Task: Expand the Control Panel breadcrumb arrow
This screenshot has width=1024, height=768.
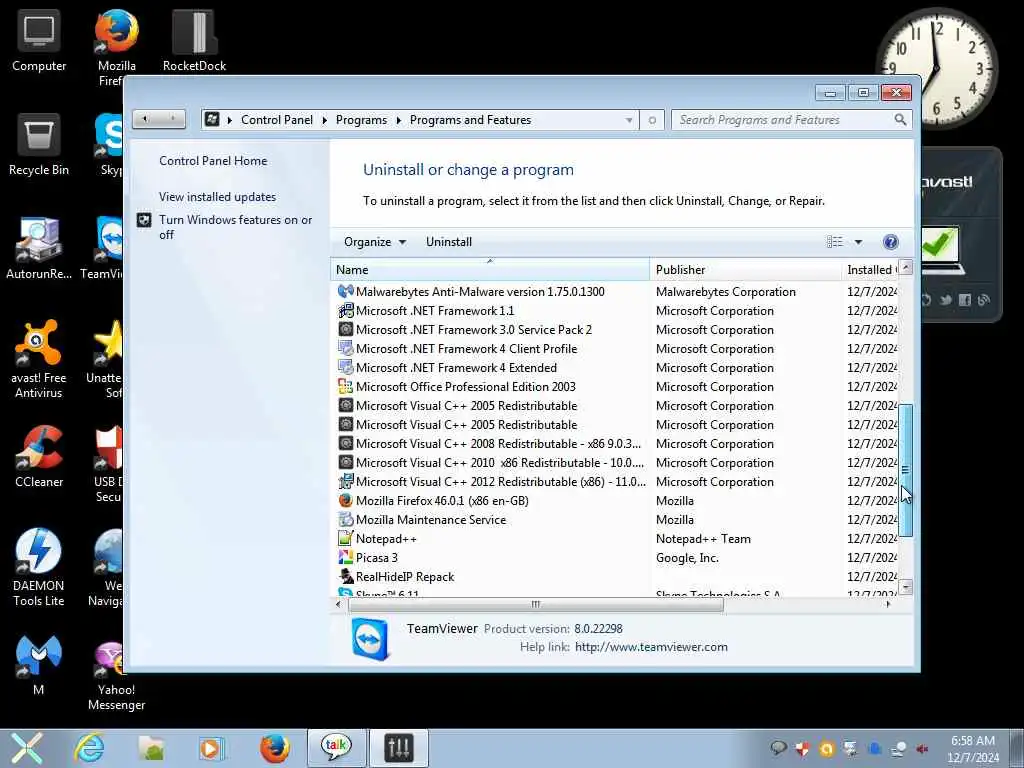Action: [325, 120]
